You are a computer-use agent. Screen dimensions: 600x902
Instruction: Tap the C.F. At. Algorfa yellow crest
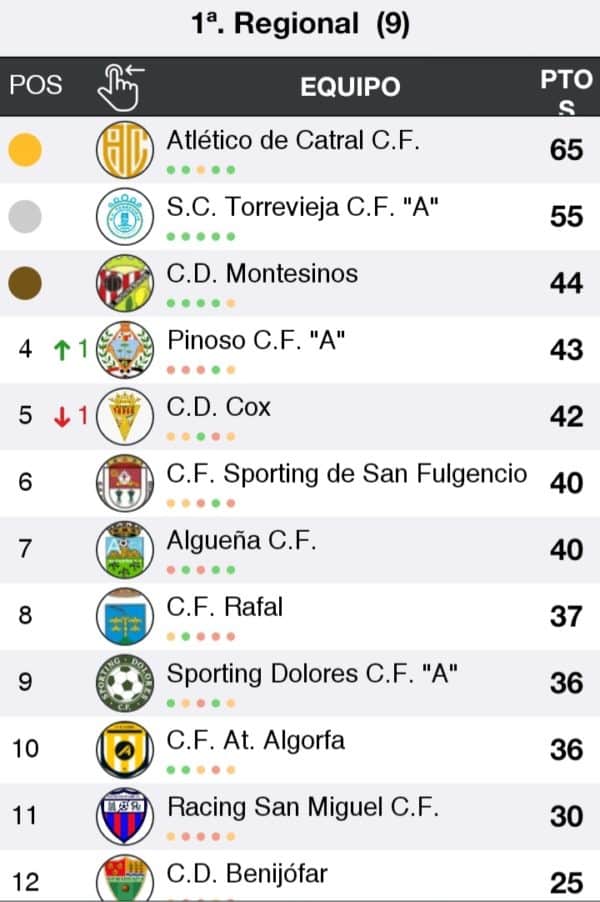click(125, 749)
